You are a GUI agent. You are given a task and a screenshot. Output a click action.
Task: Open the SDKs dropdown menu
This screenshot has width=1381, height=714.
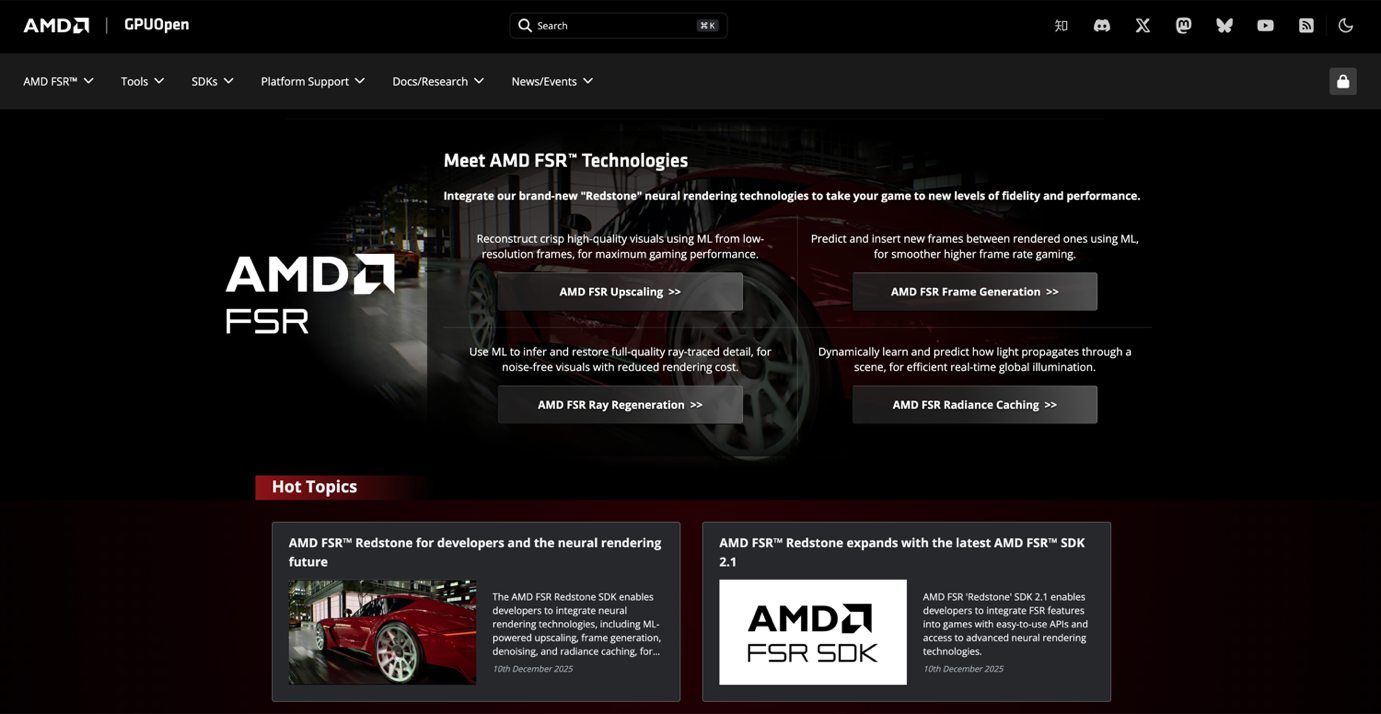pyautogui.click(x=212, y=81)
